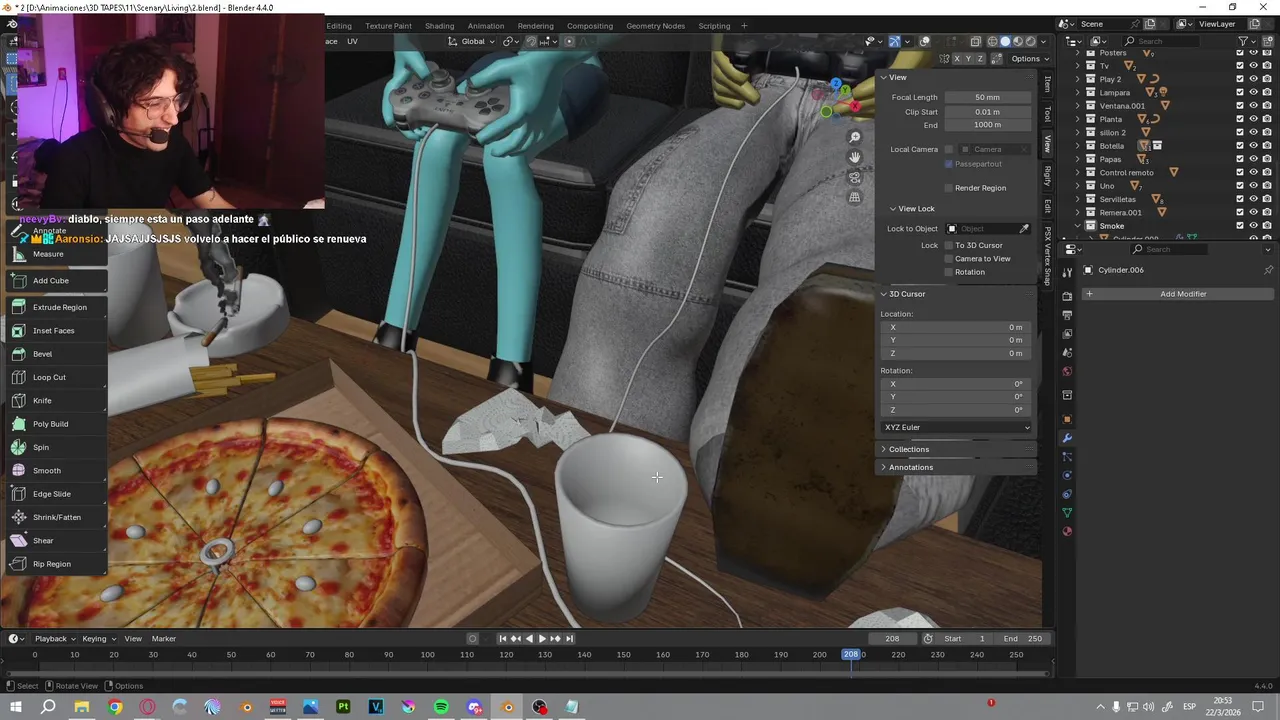1280x720 pixels.
Task: Select the Extrude Region tool
Action: [55, 307]
